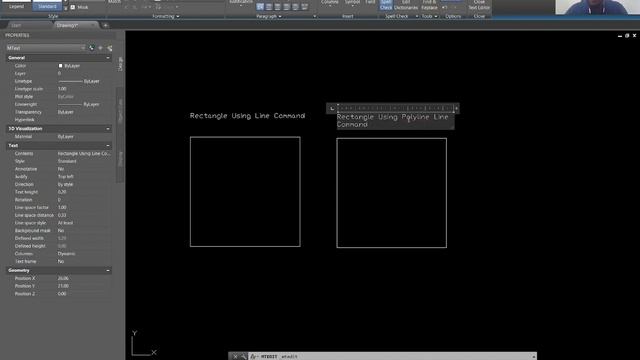640x360 pixels.
Task: Click the last paragraph alignment icon
Action: [x=304, y=7]
